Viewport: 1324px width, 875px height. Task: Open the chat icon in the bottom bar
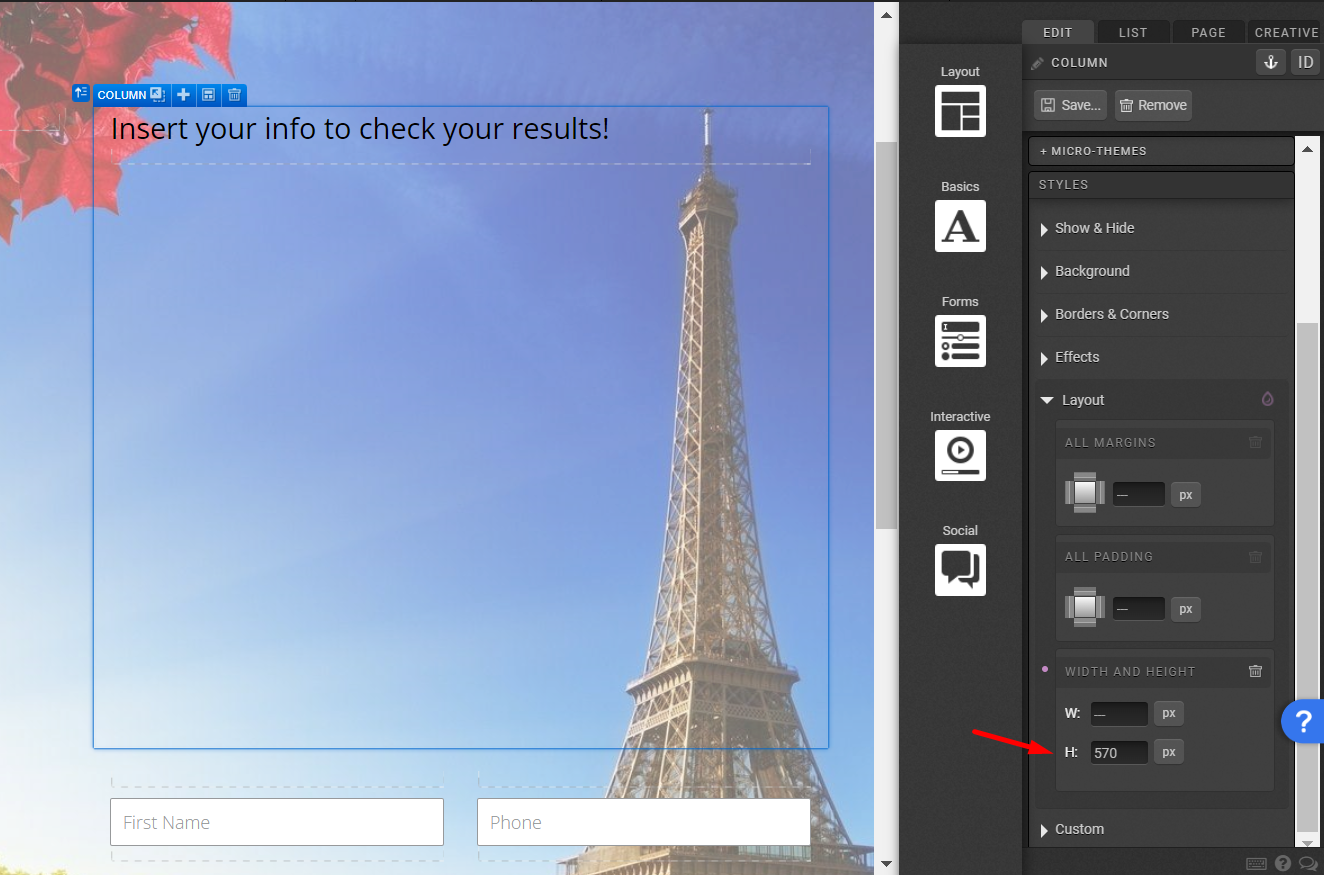pos(1308,864)
